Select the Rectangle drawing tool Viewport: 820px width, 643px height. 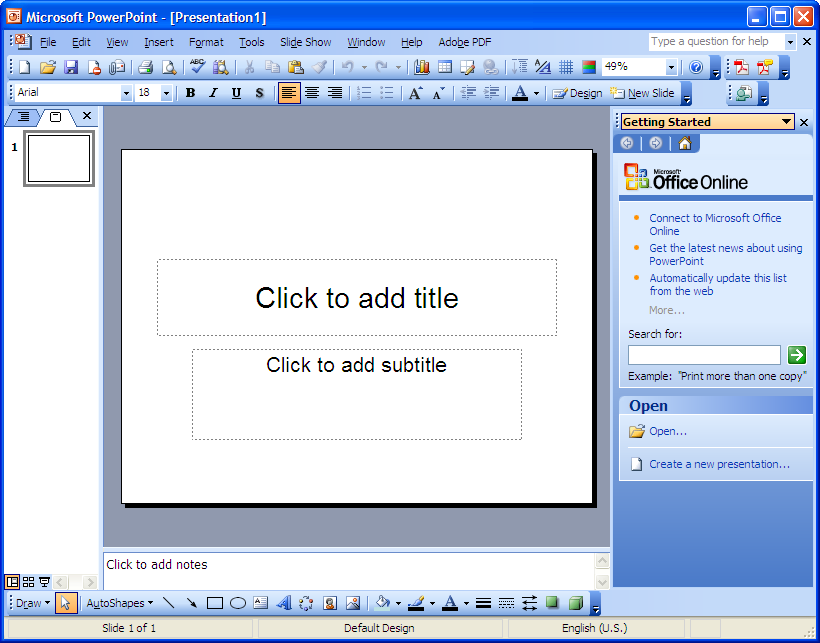tap(214, 603)
